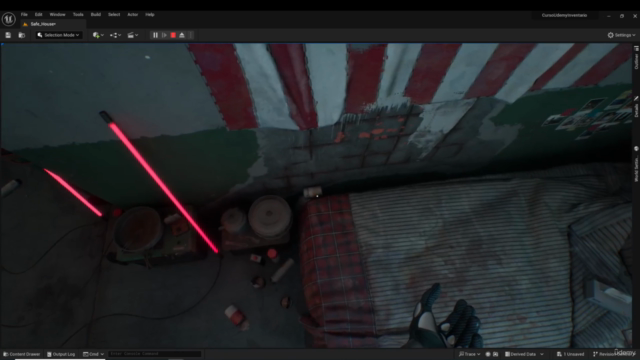The height and width of the screenshot is (360, 640).
Task: Save the current level with the floppy icon
Action: point(8,36)
